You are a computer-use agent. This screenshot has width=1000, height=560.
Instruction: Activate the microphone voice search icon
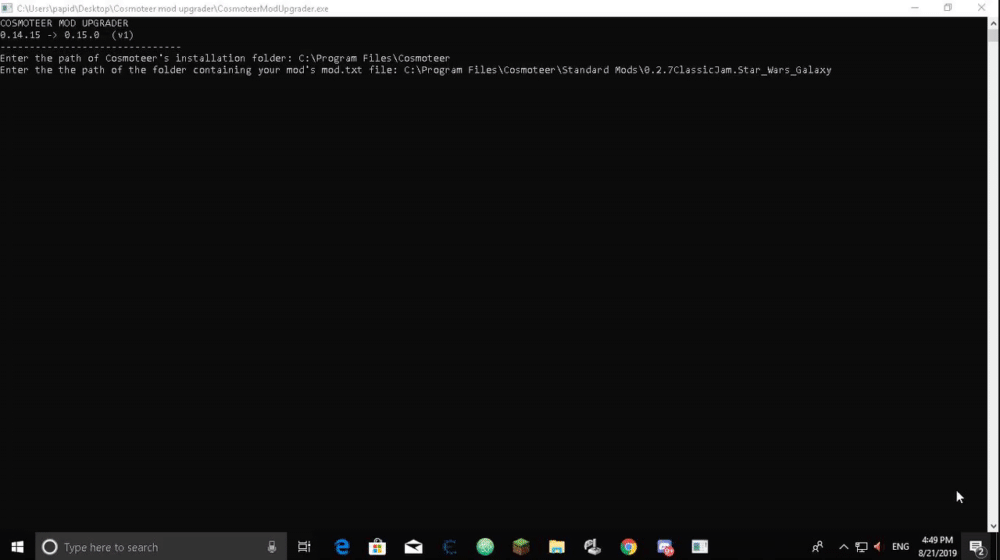point(272,547)
